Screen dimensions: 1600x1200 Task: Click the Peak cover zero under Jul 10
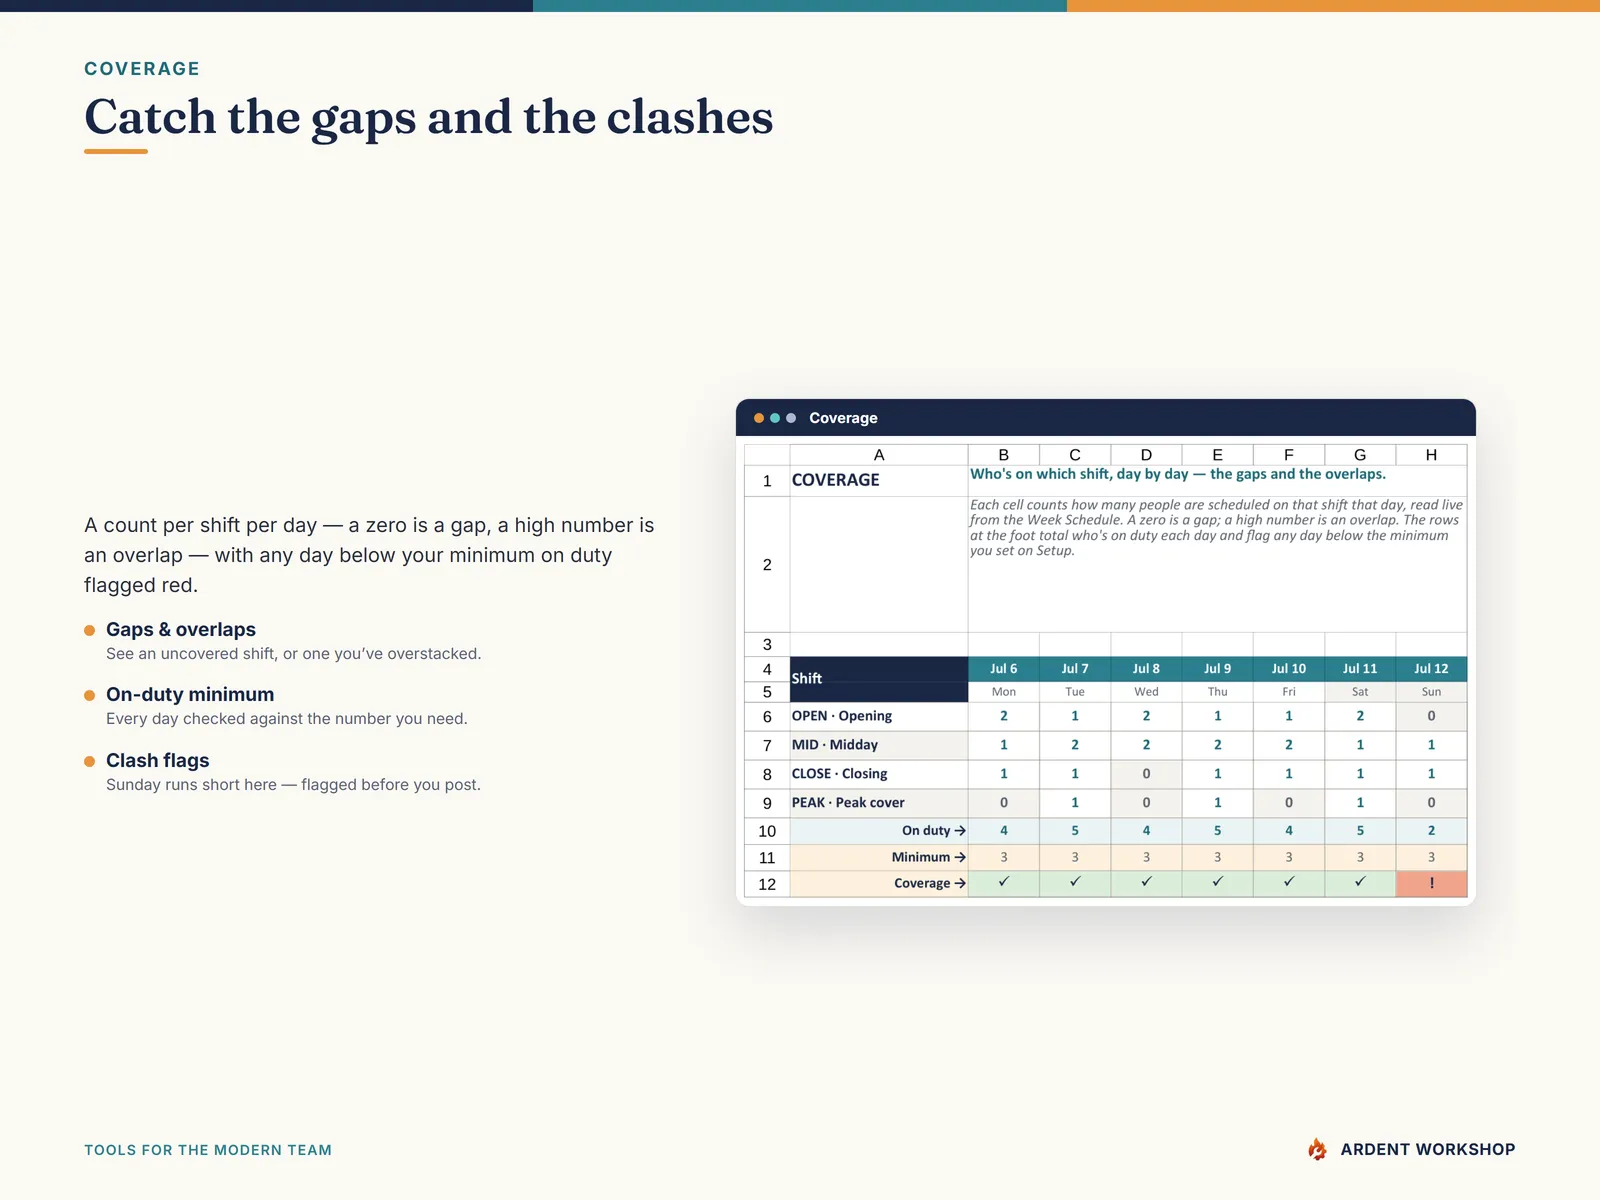click(x=1289, y=803)
